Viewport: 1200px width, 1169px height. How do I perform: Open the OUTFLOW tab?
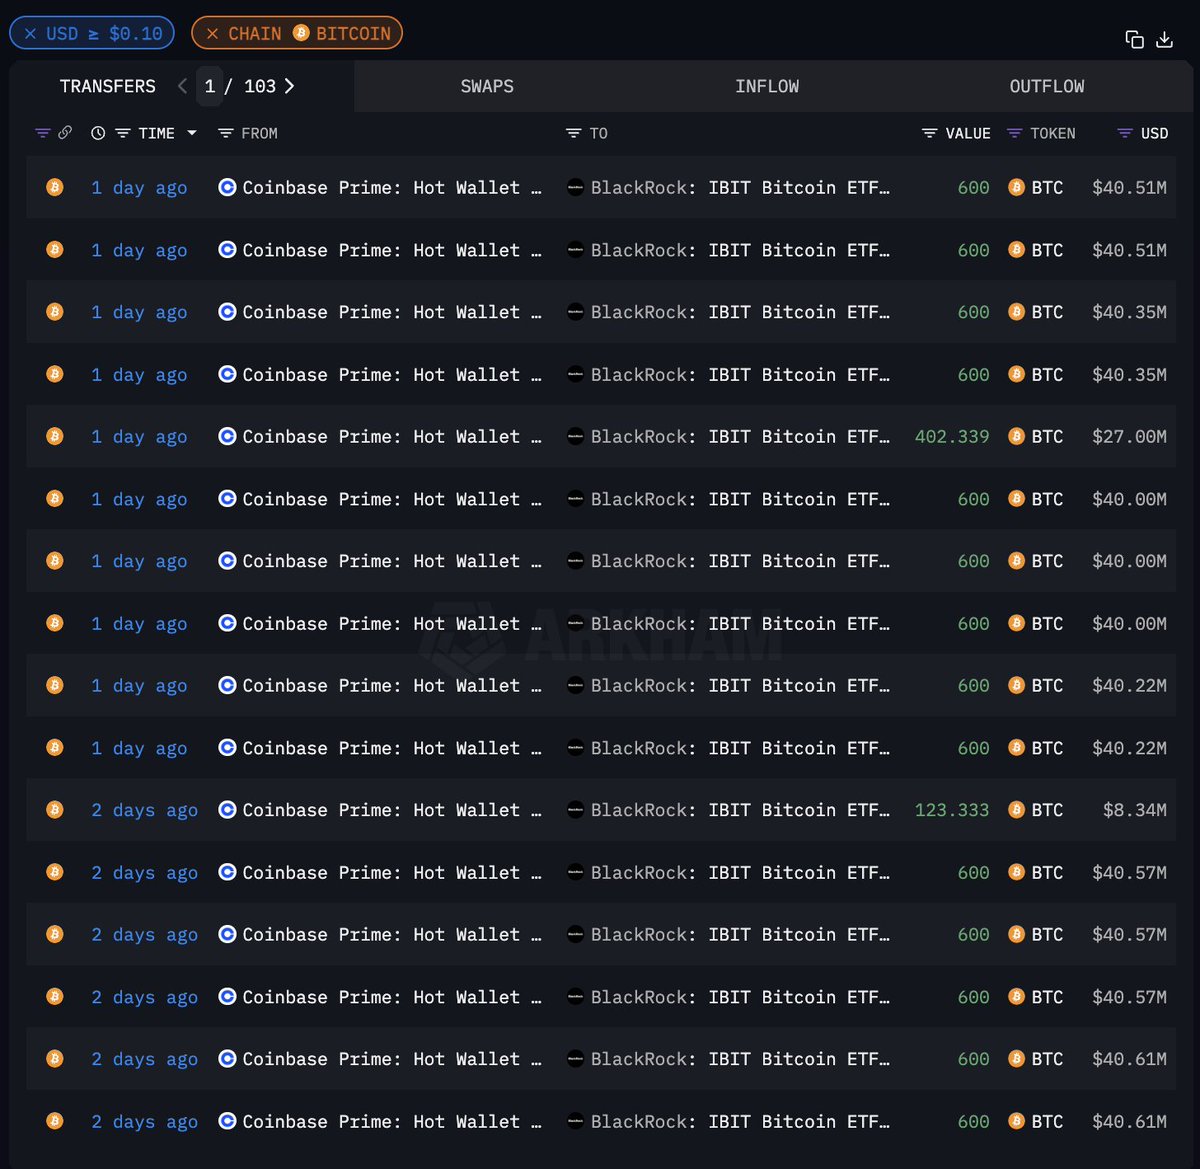(1047, 86)
